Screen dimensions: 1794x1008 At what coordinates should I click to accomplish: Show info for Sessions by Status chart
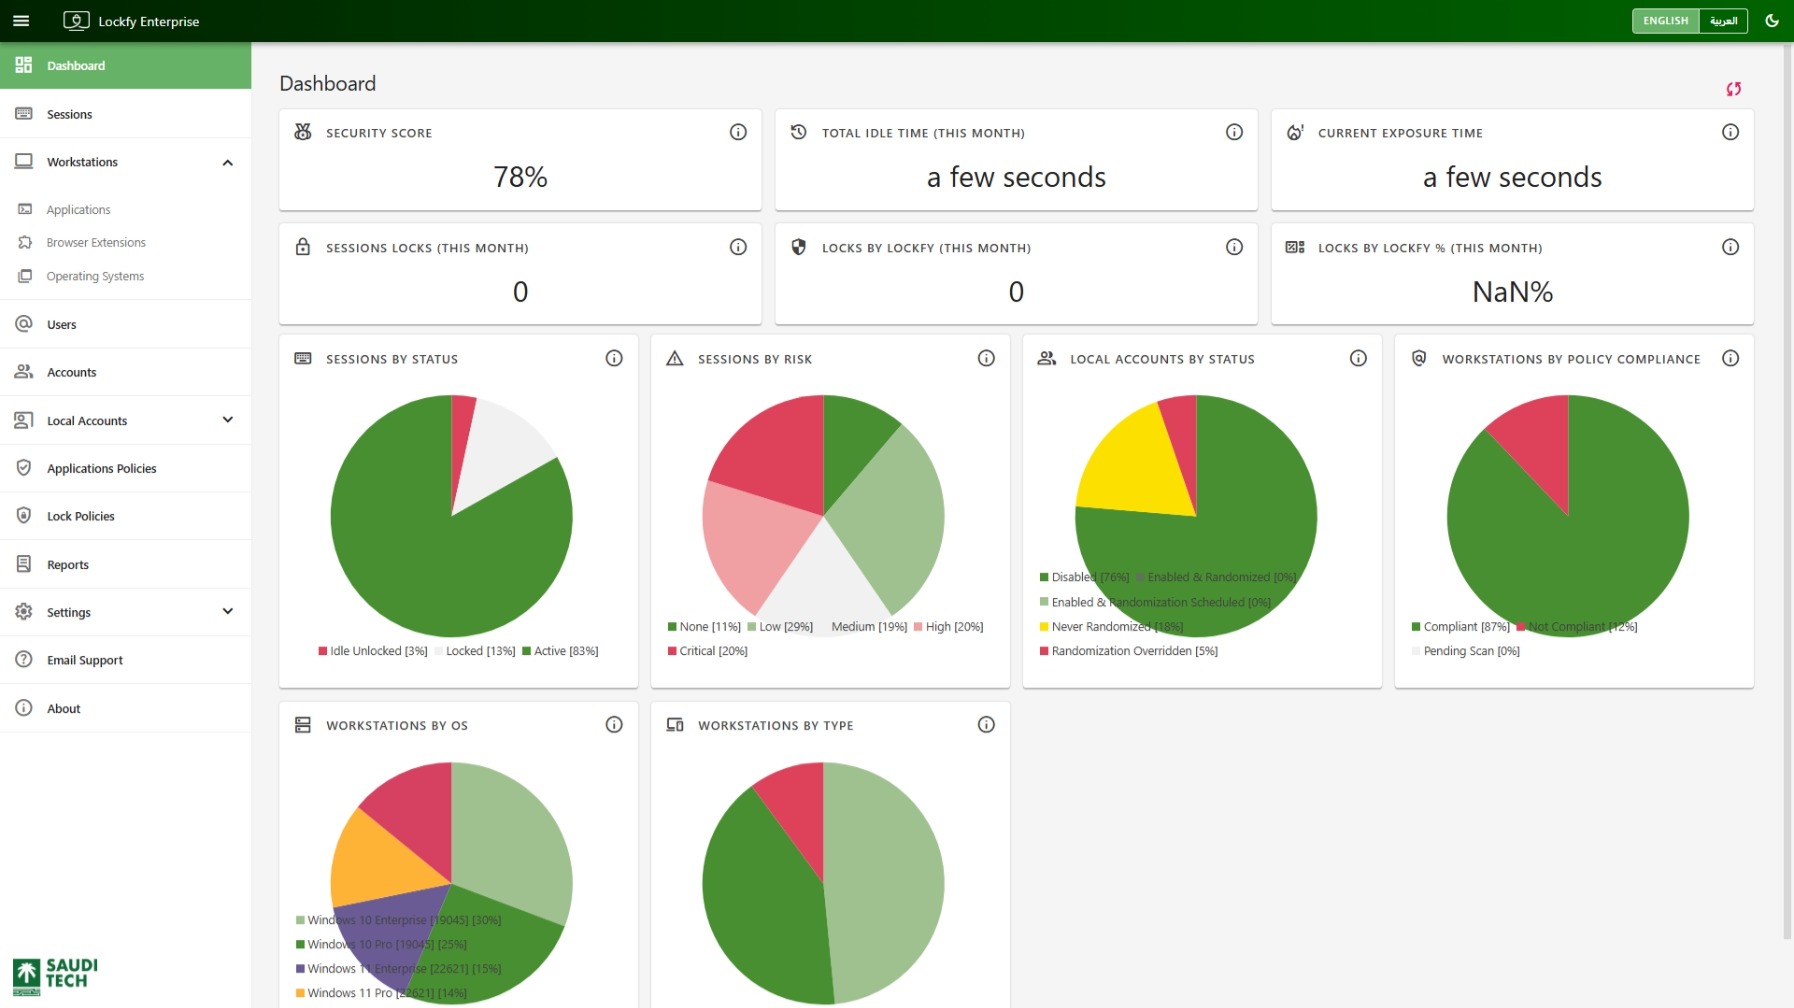tap(614, 358)
